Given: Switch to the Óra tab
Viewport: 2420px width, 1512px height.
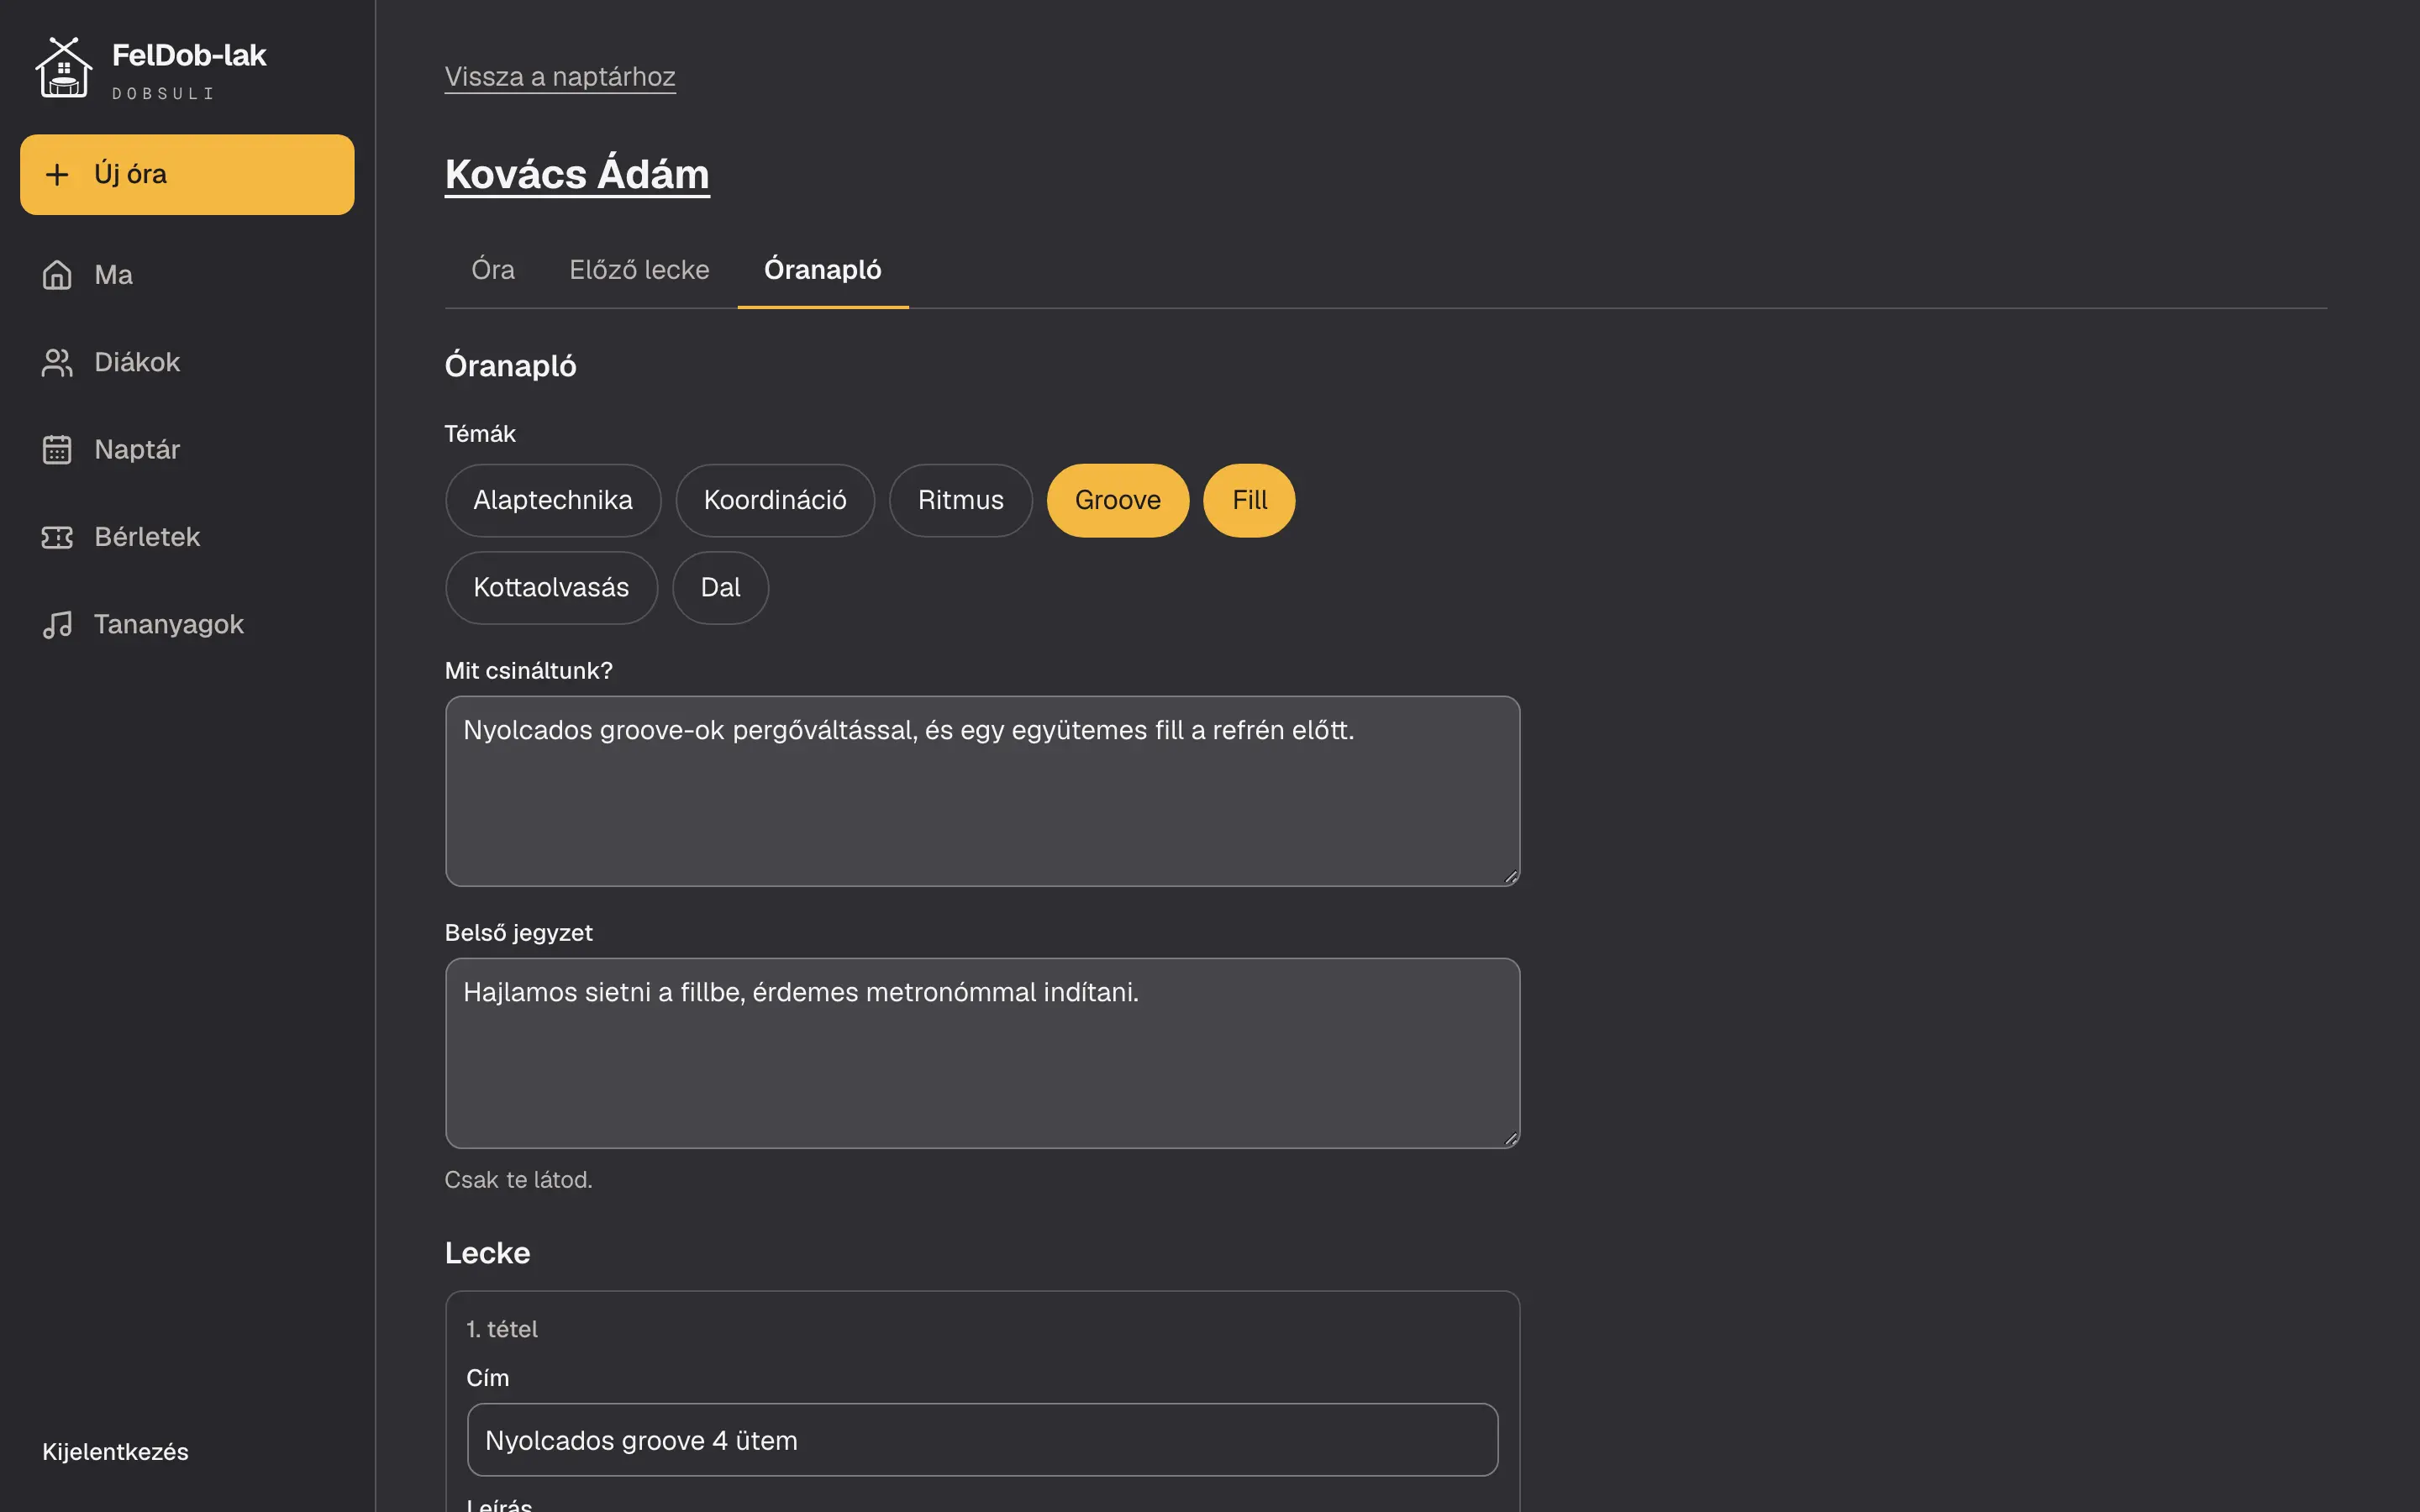Looking at the screenshot, I should click(x=493, y=270).
